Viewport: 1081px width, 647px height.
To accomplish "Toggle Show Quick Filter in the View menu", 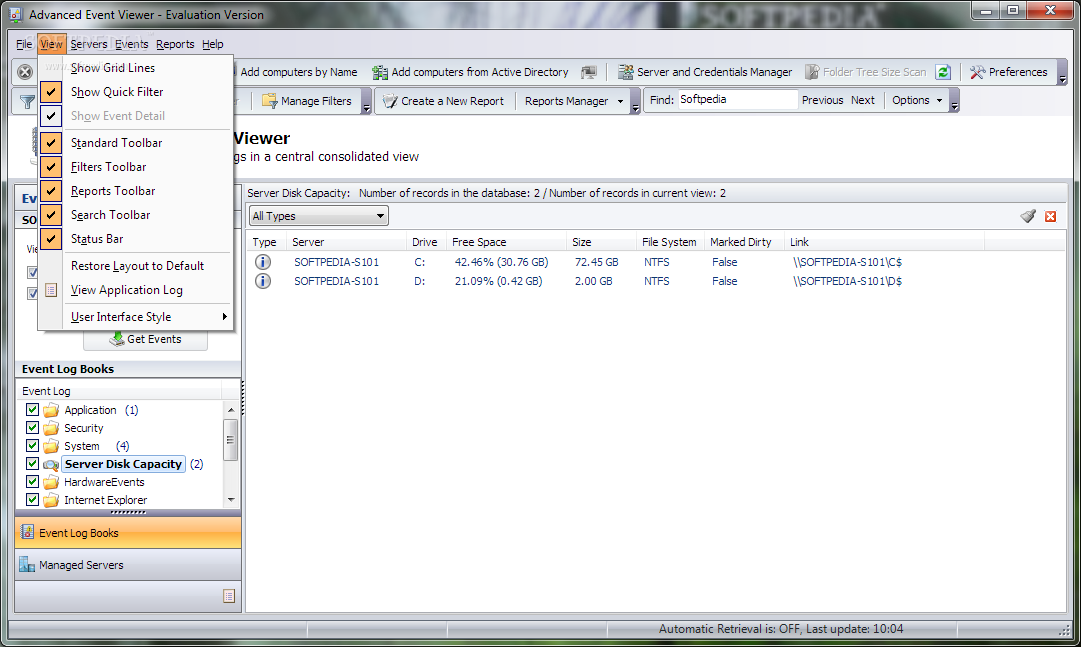I will click(x=136, y=92).
